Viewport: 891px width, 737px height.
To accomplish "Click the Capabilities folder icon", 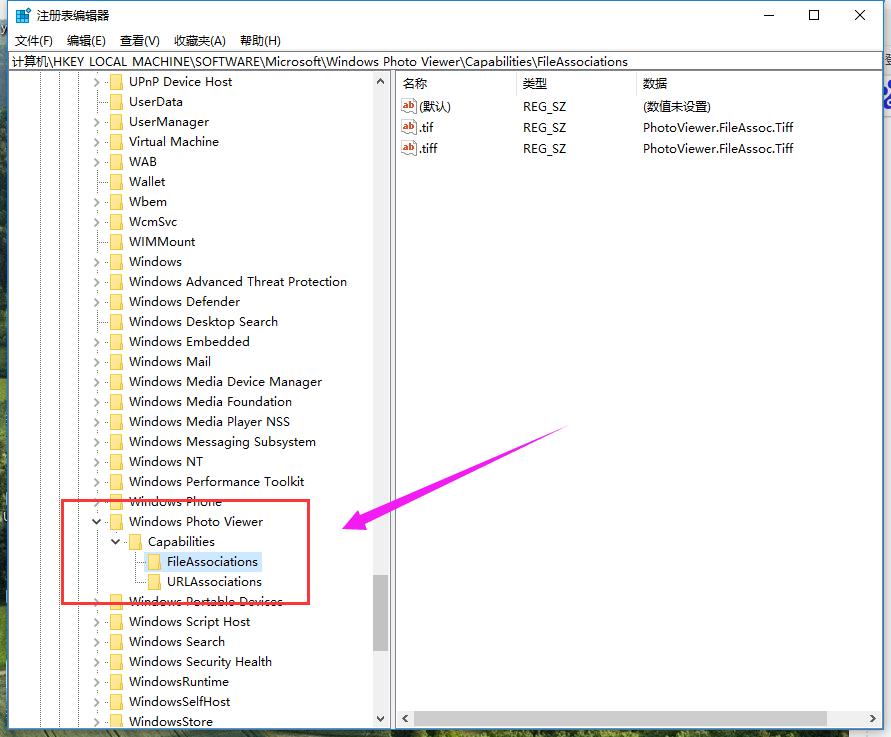I will coord(134,541).
